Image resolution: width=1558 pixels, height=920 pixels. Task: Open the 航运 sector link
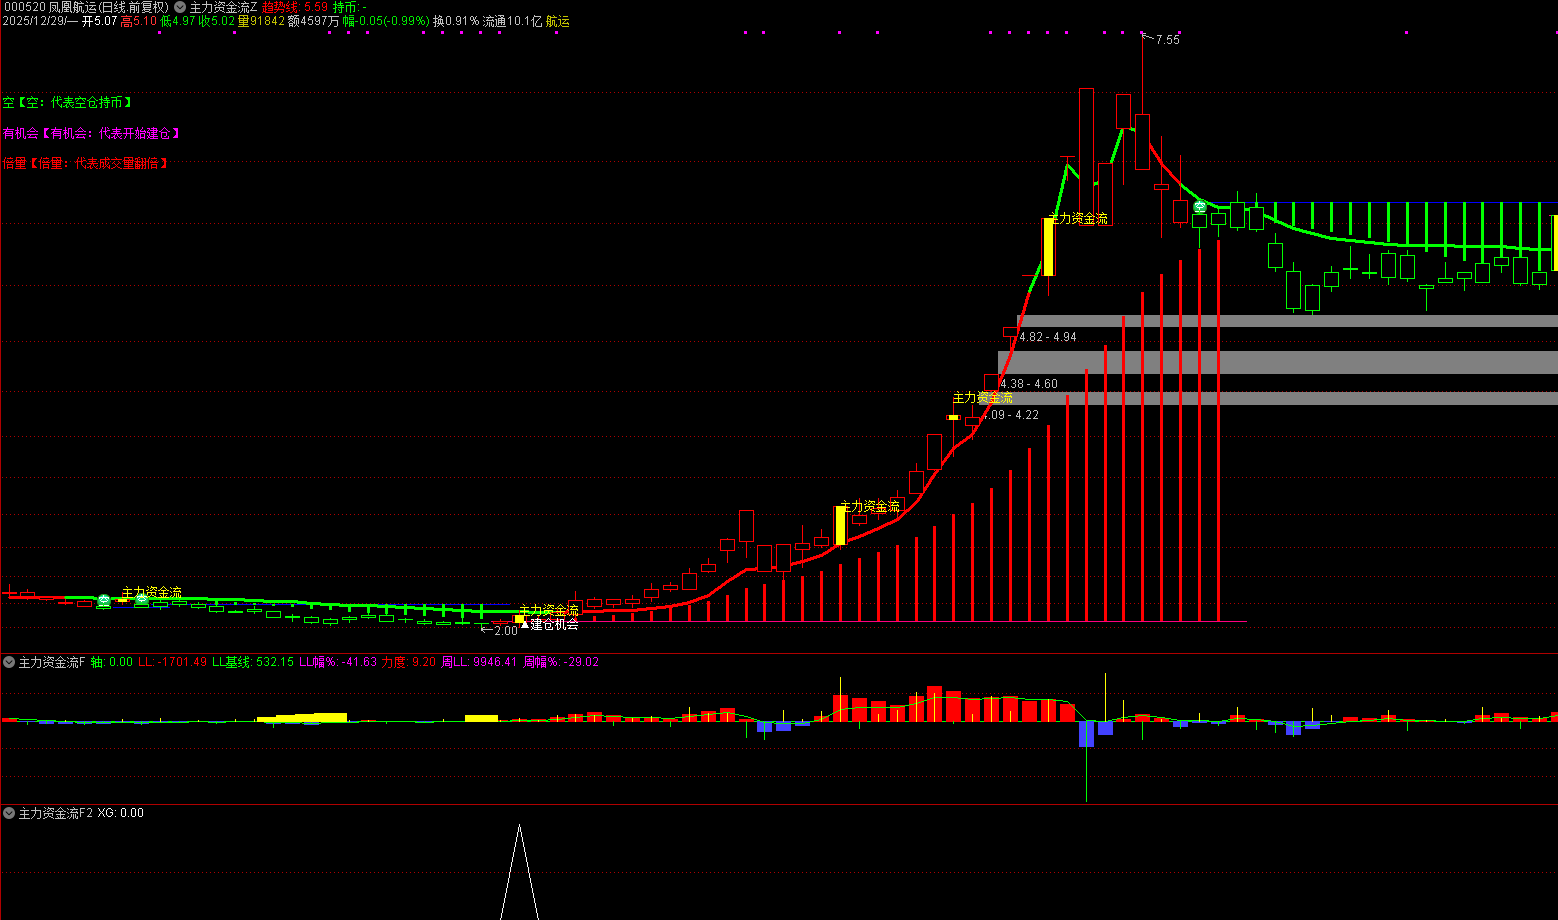pyautogui.click(x=558, y=21)
